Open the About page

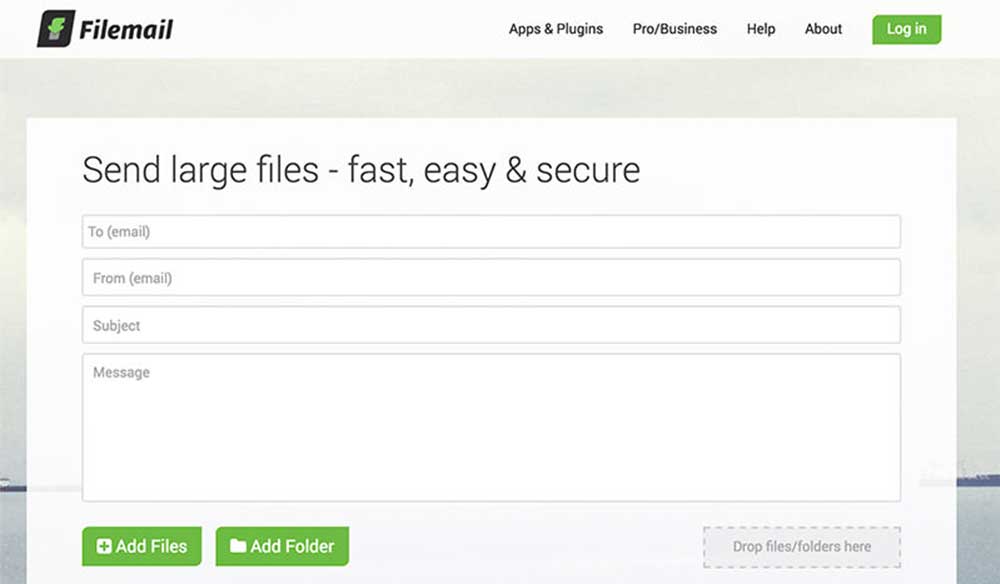(823, 29)
